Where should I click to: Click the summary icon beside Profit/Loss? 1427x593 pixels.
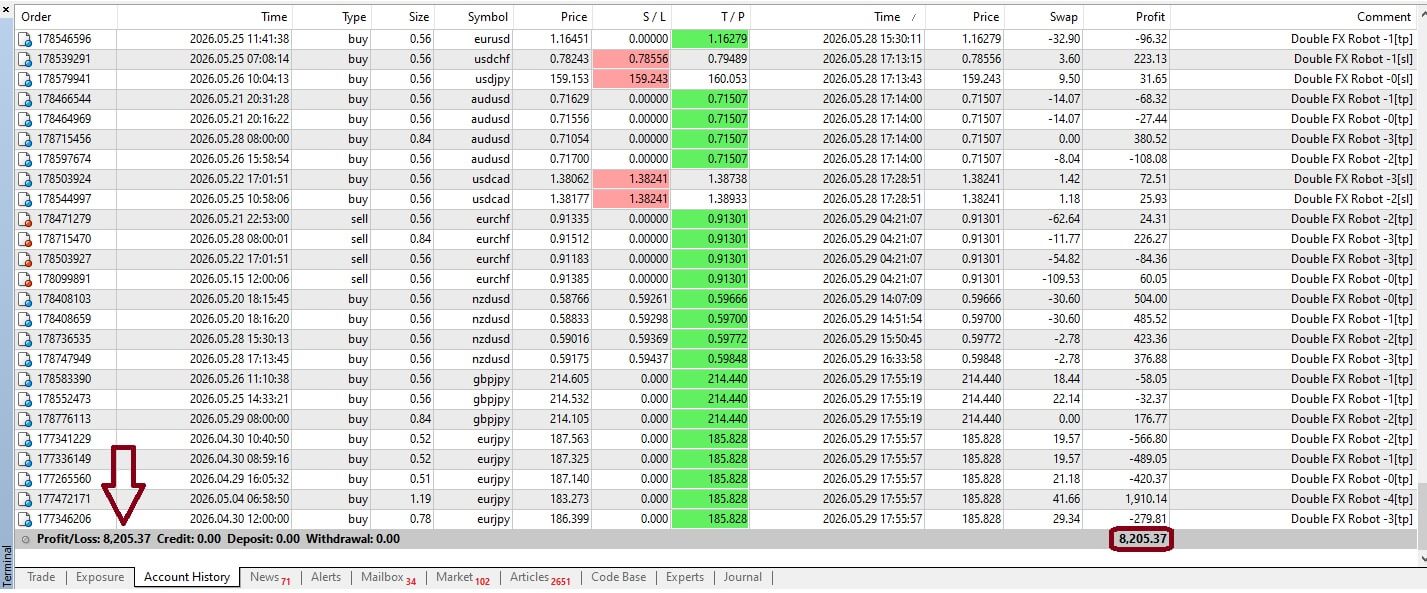pos(26,539)
